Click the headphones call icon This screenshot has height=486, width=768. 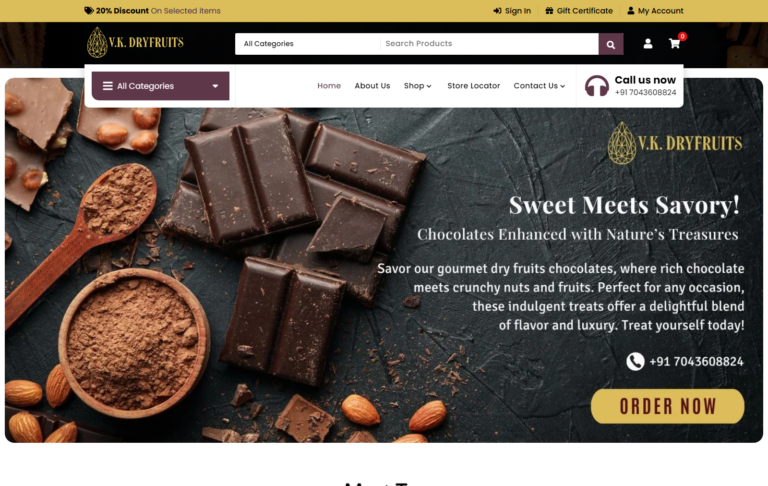(x=597, y=86)
